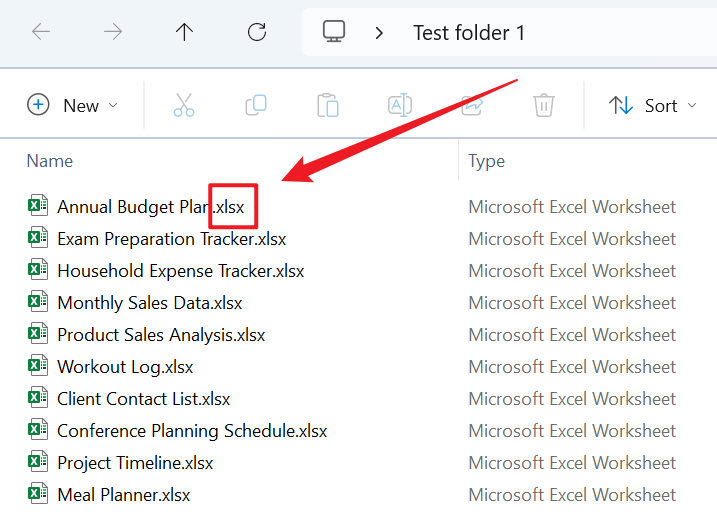Open the New item dropdown
717x527 pixels.
tap(72, 105)
